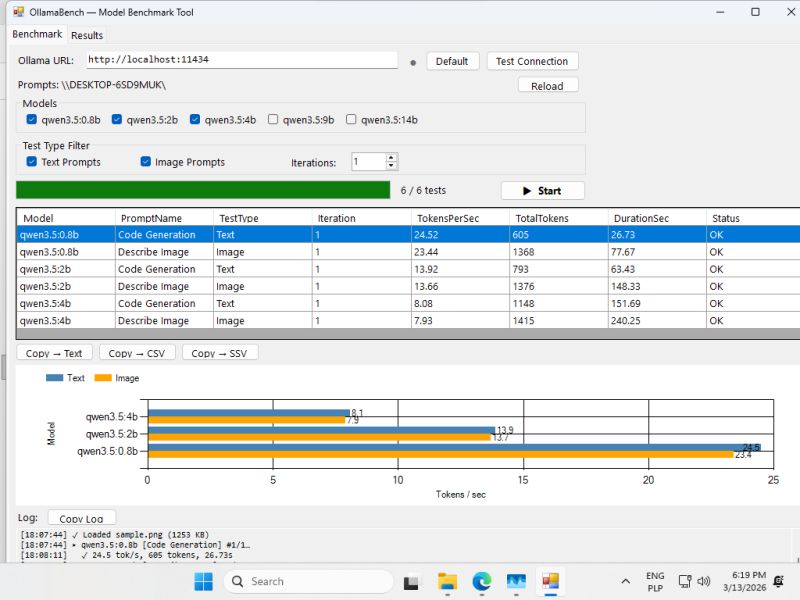Viewport: 800px width, 600px height.
Task: Select the qwen3.5:2b Code Generation row
Action: point(408,269)
